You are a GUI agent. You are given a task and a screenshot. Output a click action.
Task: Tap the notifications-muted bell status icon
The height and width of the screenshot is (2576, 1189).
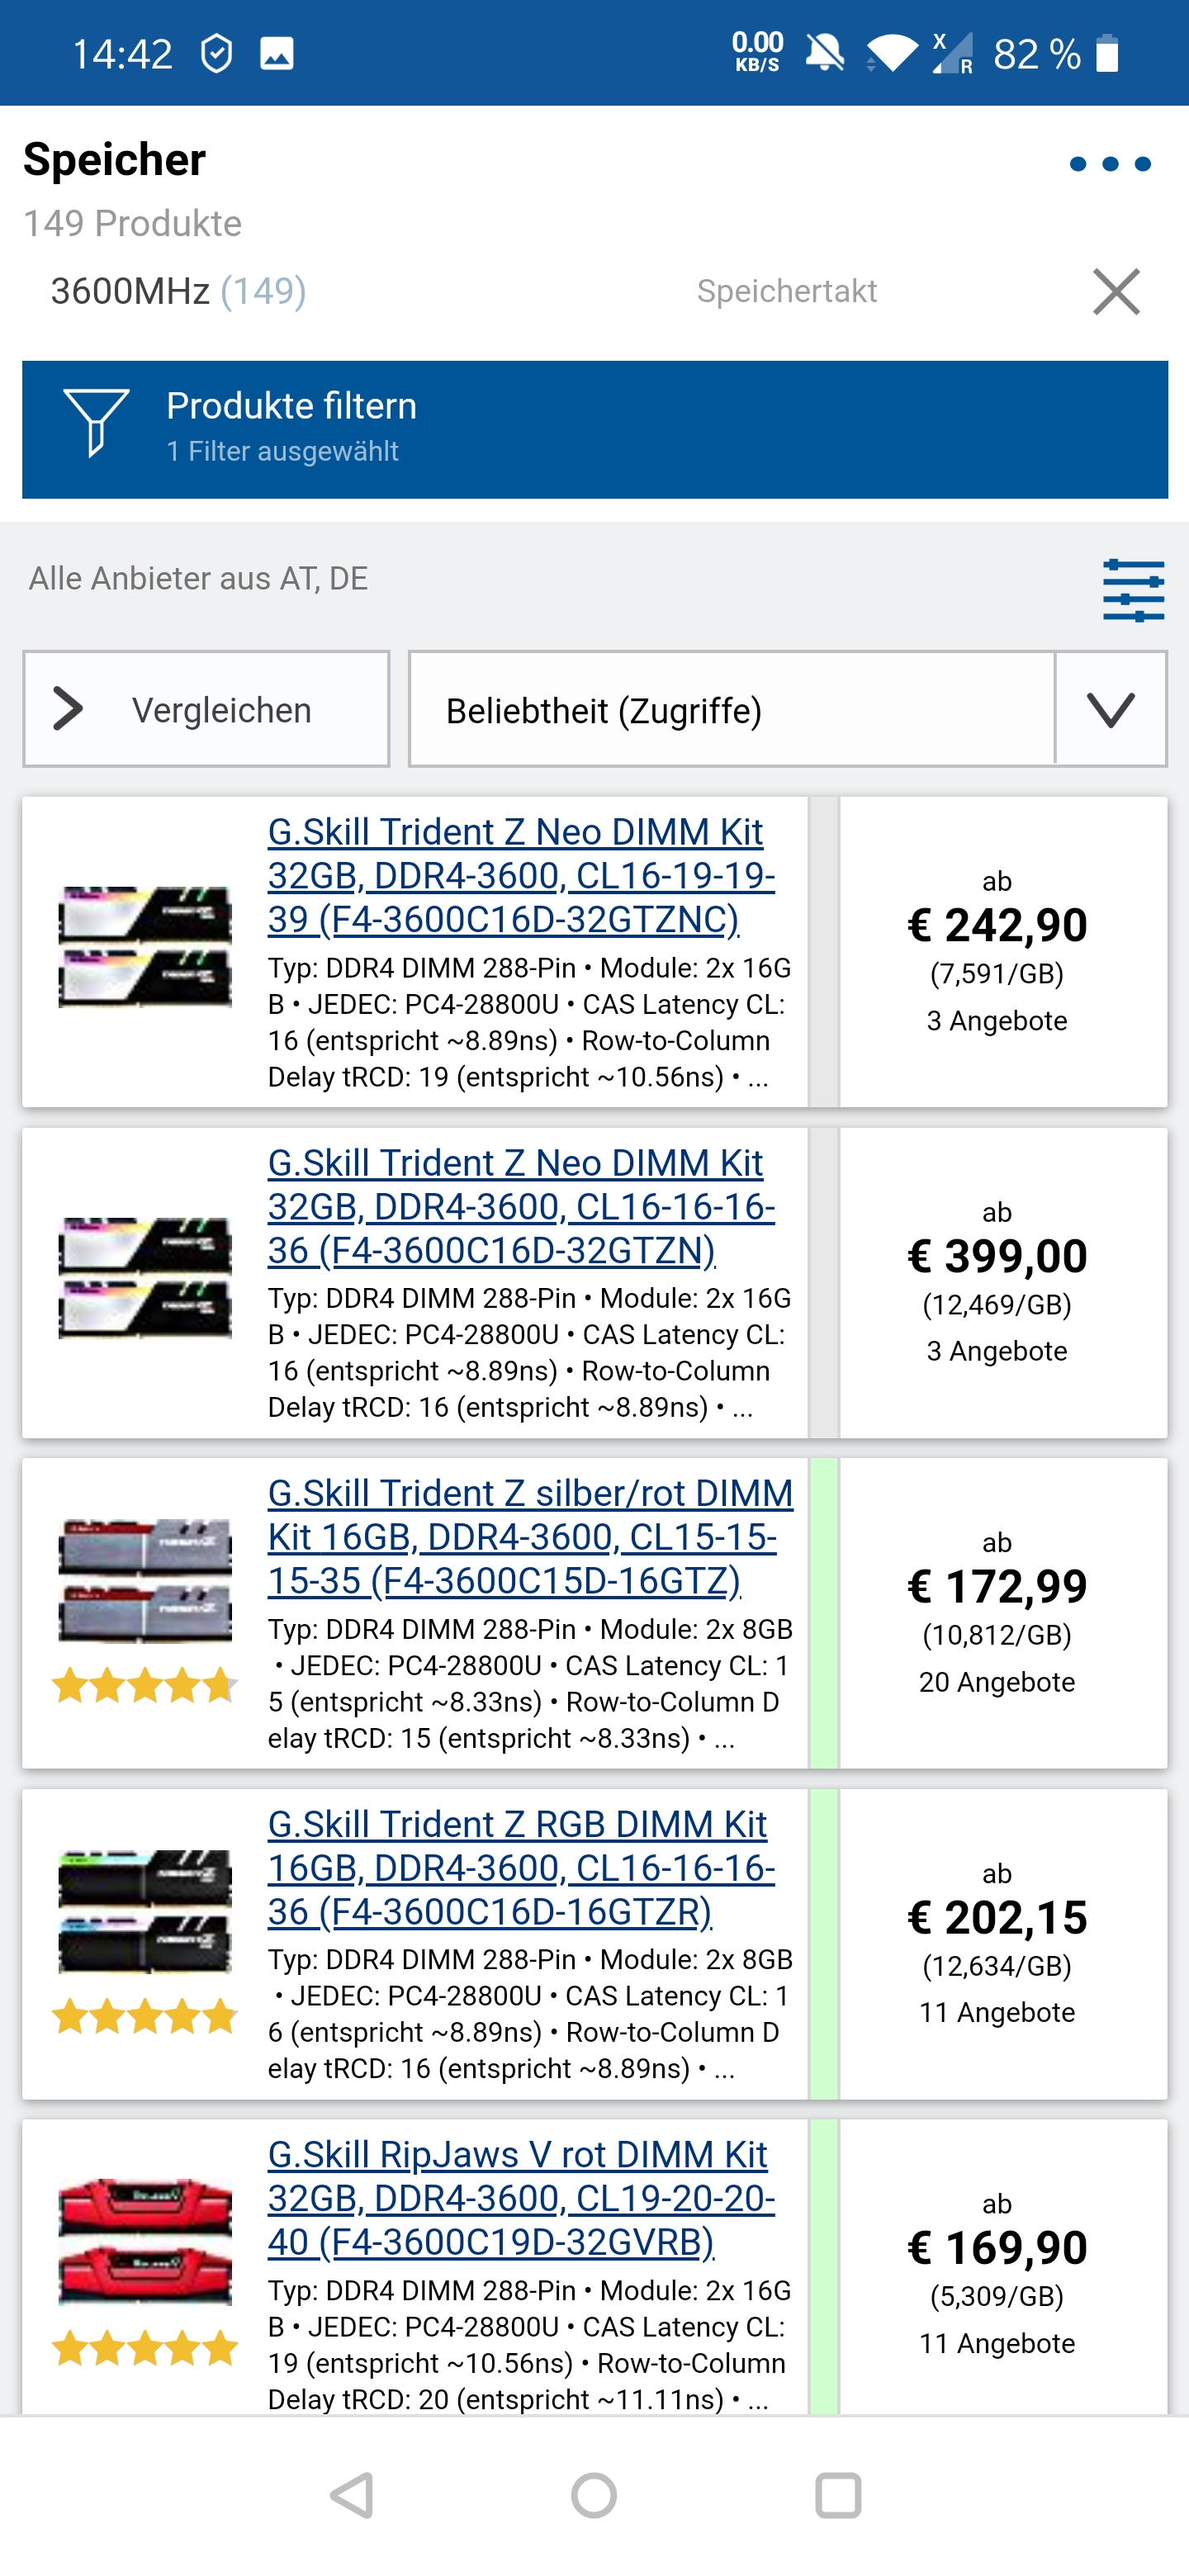[x=823, y=52]
